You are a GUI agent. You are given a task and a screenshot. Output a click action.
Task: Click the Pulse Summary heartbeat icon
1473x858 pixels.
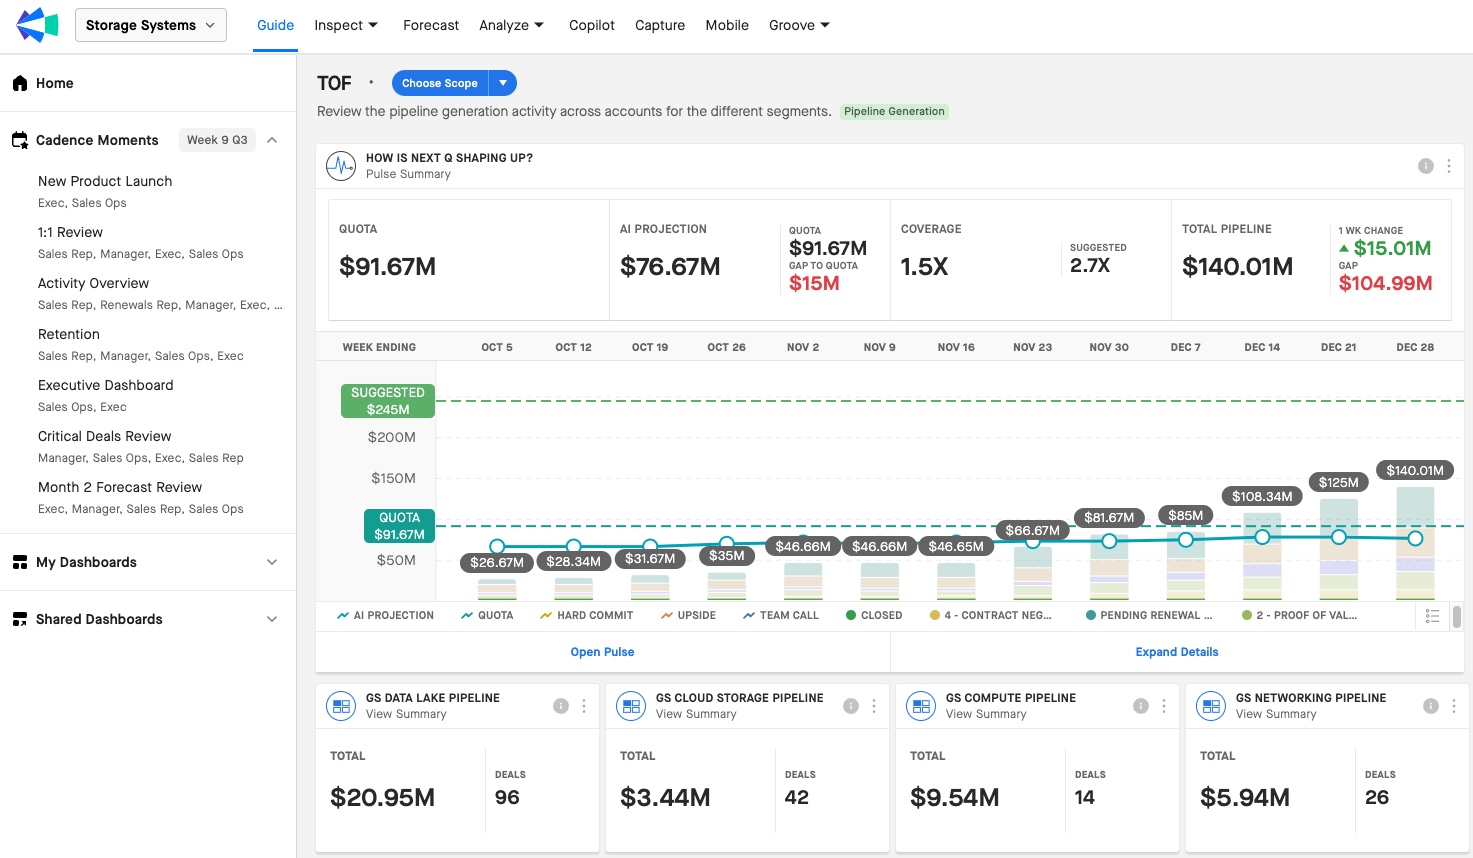[x=341, y=166]
